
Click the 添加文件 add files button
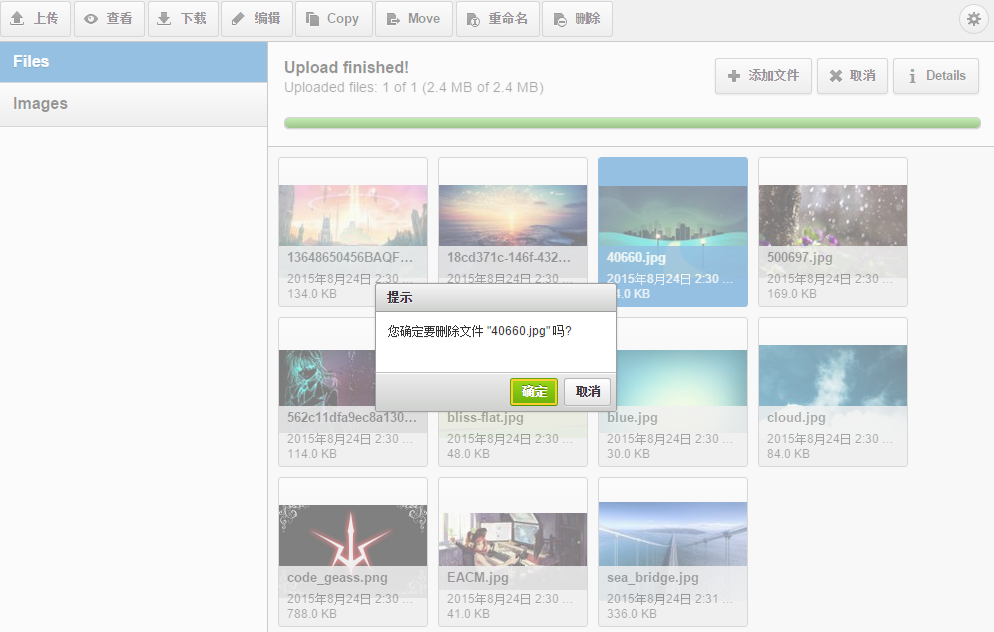click(763, 75)
